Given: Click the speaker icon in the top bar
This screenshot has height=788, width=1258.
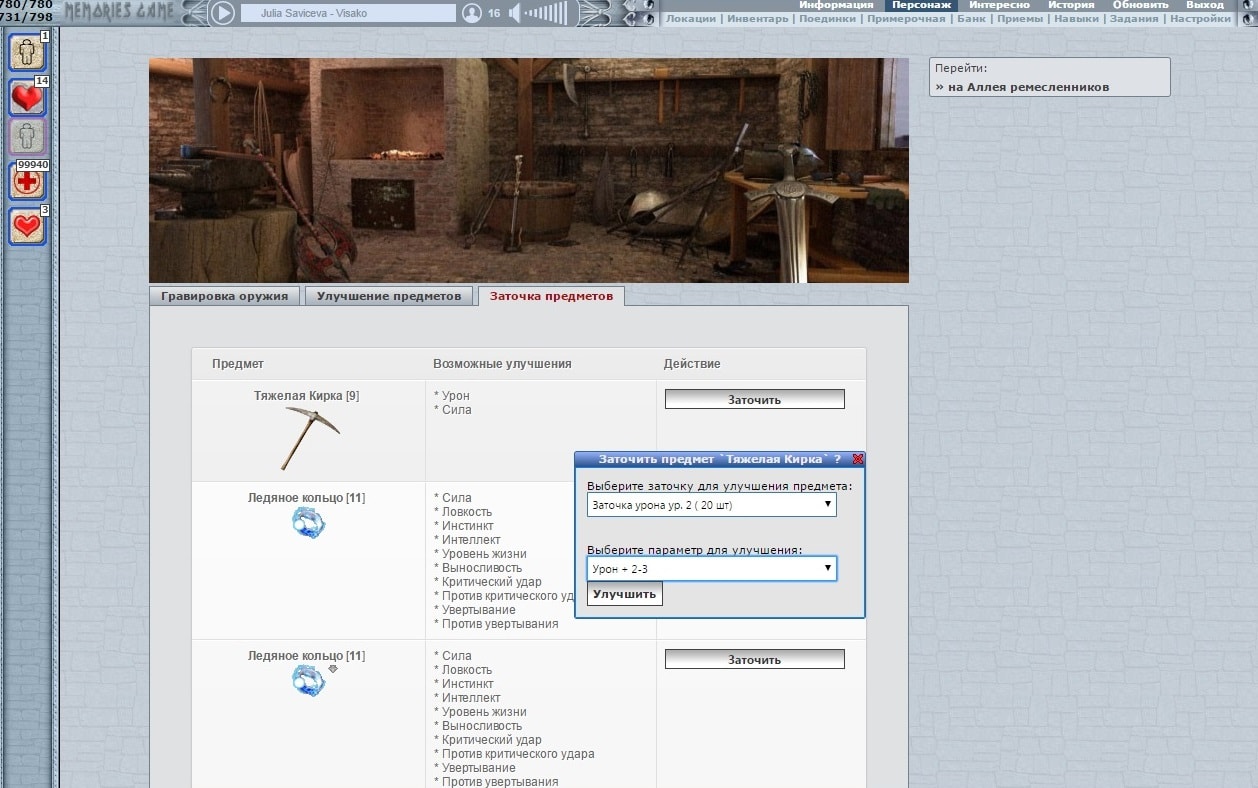Looking at the screenshot, I should tap(515, 13).
